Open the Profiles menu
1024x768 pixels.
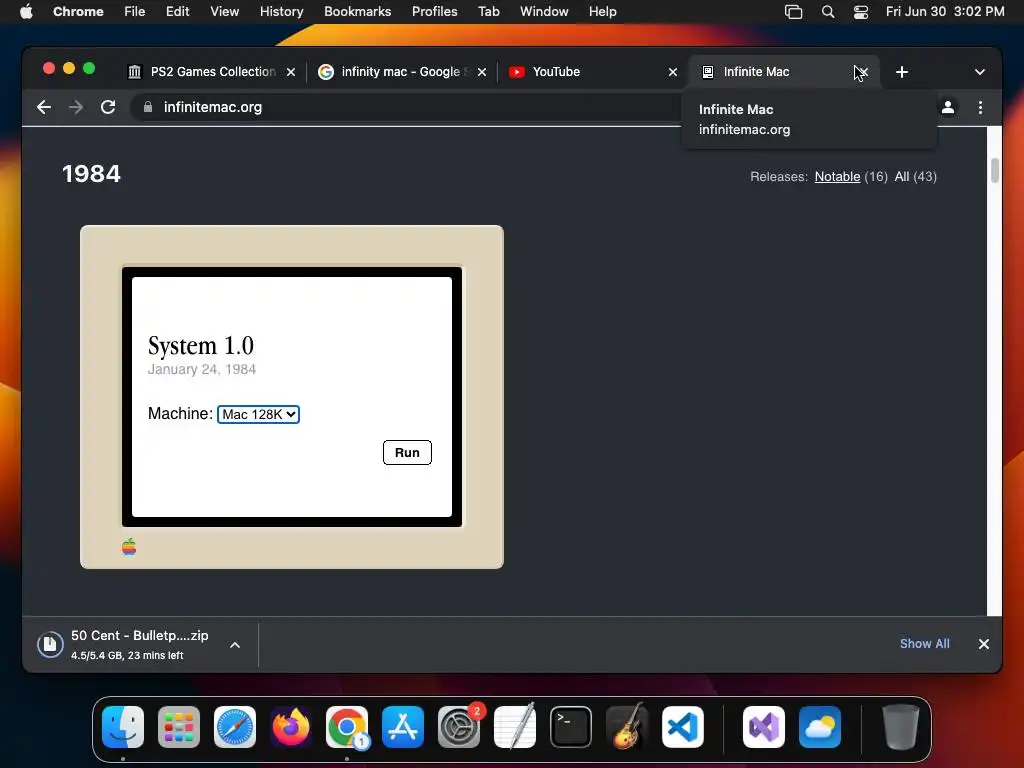coord(434,12)
